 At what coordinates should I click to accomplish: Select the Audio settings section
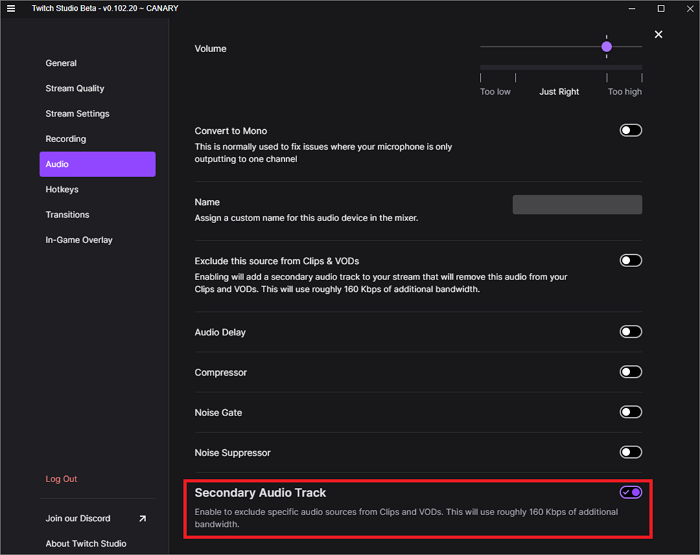97,164
